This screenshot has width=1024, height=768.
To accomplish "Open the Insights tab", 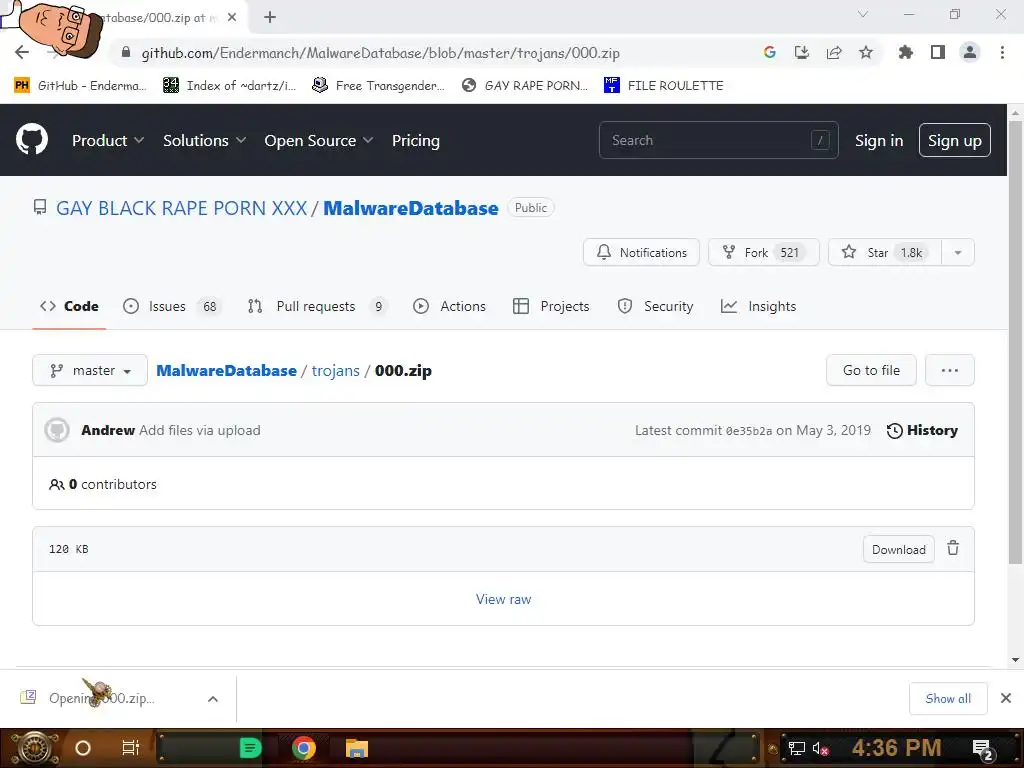I will 758,306.
